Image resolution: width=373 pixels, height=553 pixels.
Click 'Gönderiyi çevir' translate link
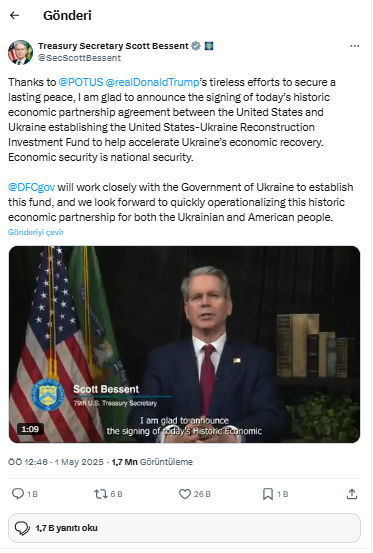36,232
